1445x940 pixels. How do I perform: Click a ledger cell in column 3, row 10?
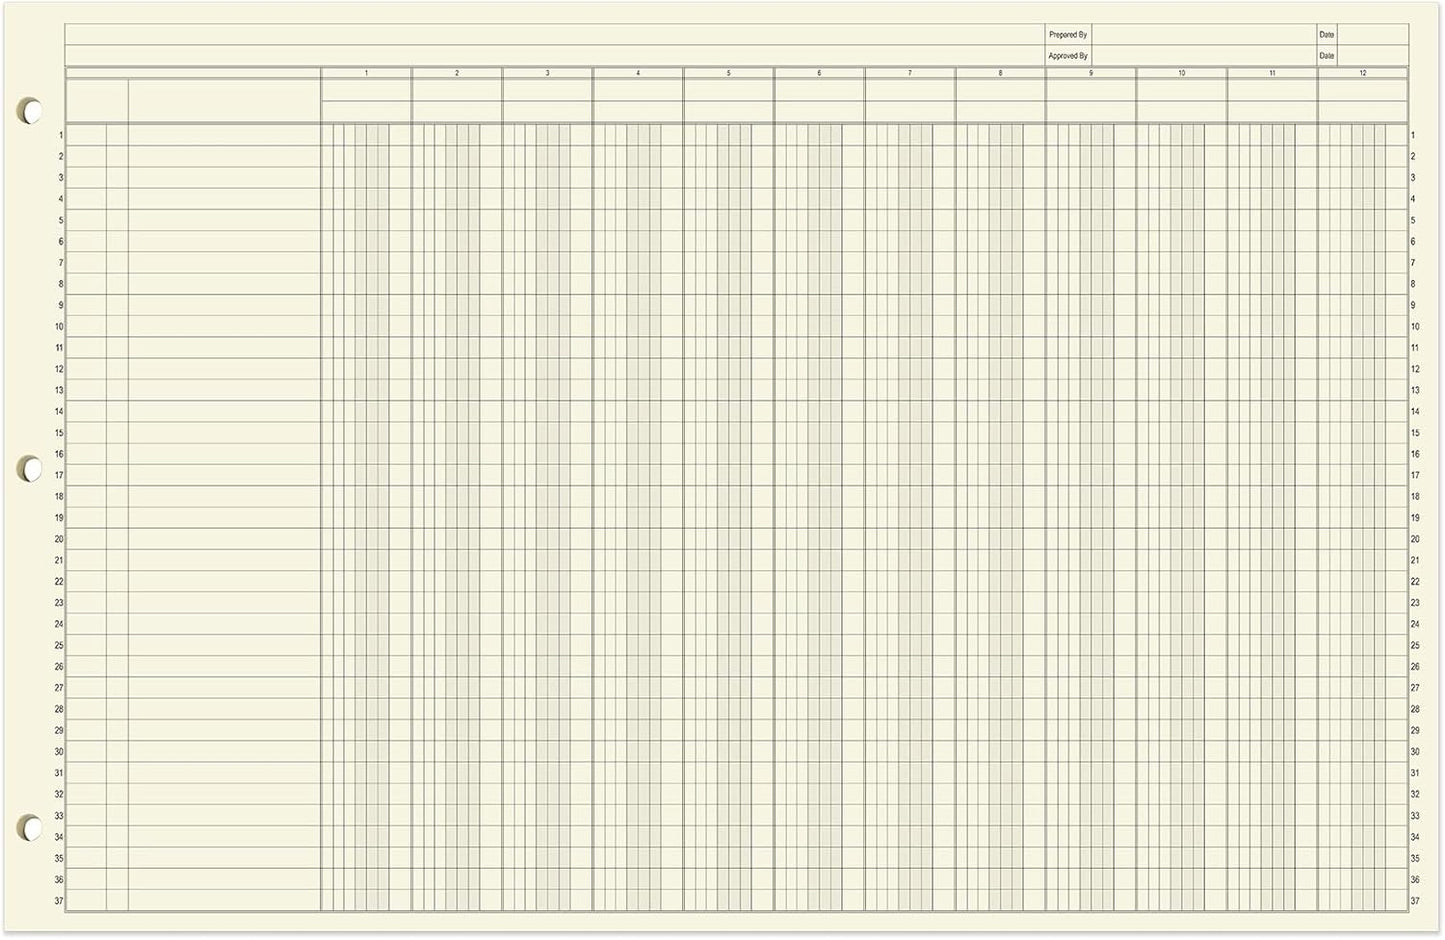click(x=545, y=326)
